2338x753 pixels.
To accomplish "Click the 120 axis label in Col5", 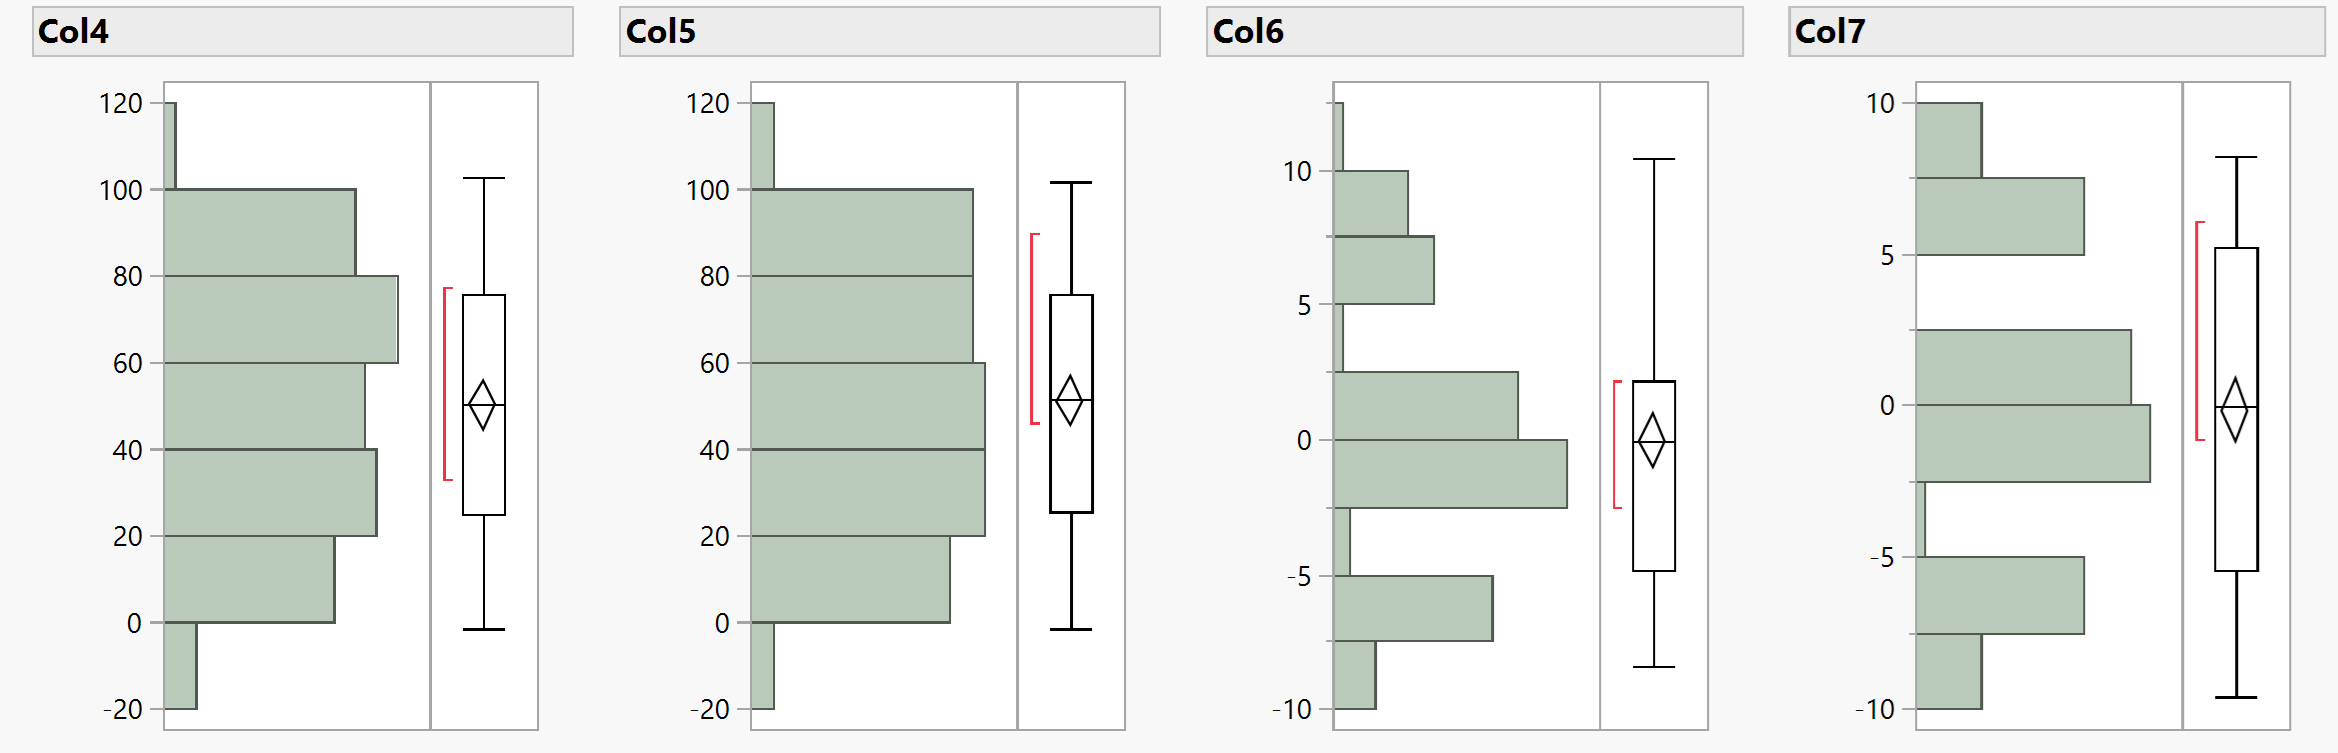I will click(x=707, y=103).
